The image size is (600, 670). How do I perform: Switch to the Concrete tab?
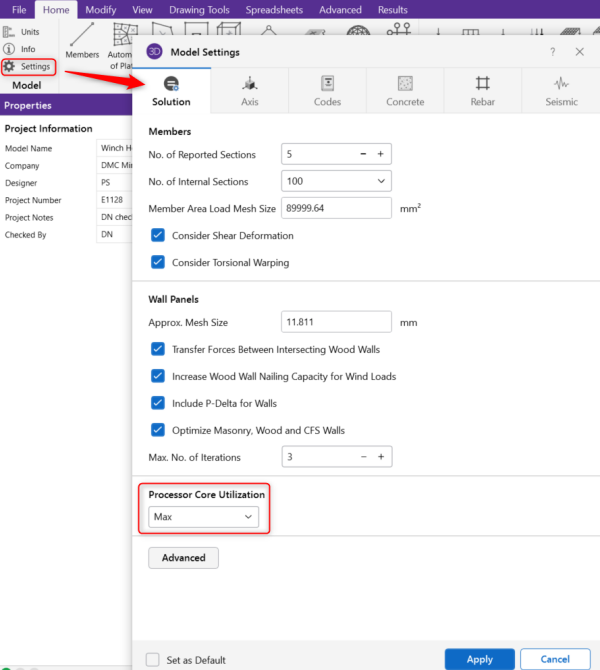click(405, 91)
